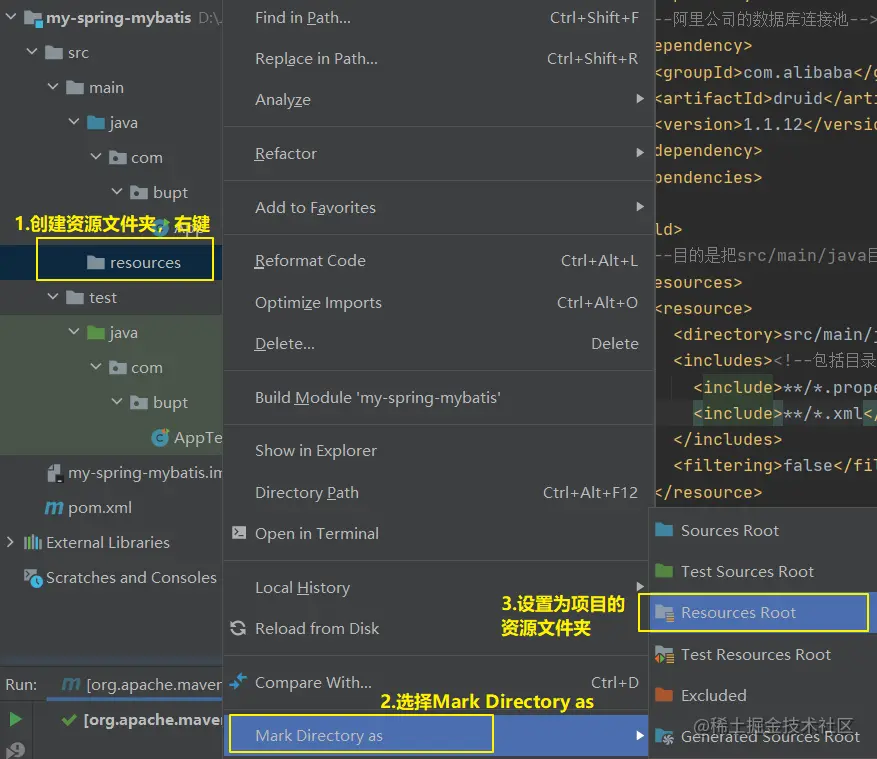This screenshot has height=759, width=877.
Task: Collapse the main java folder chevron
Action: (x=74, y=121)
